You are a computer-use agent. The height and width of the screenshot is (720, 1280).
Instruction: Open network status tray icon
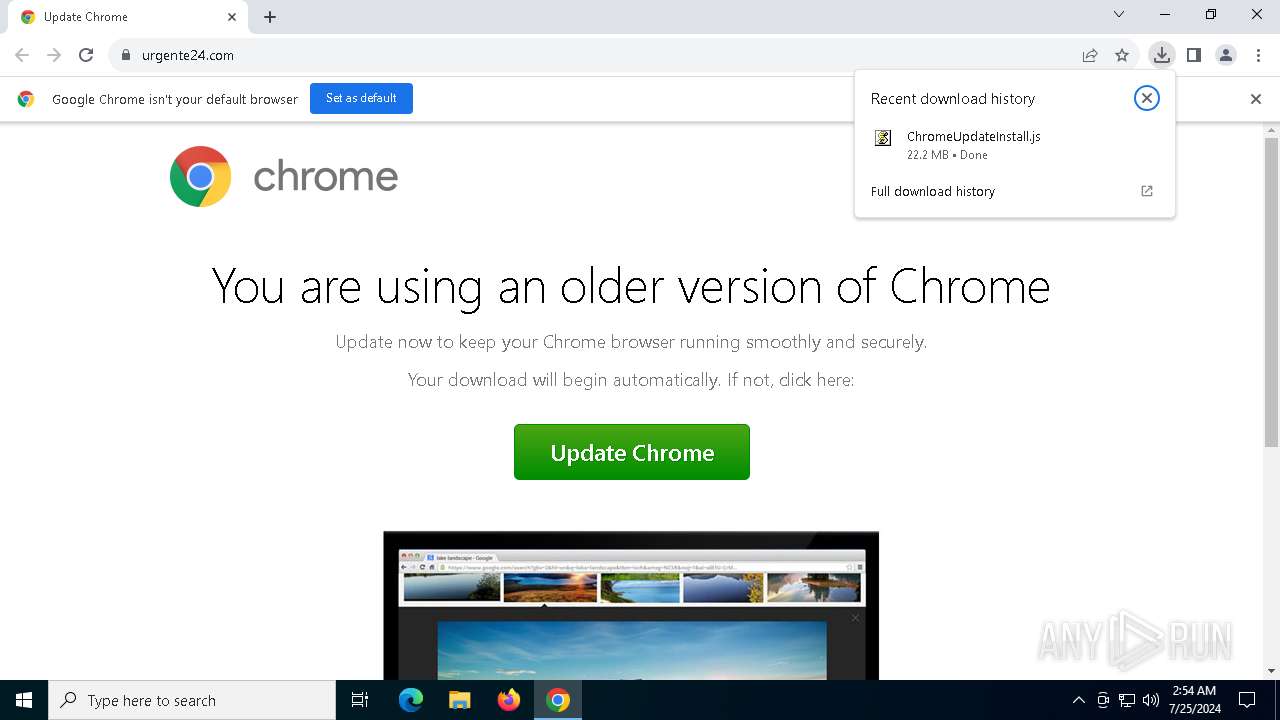(1127, 700)
